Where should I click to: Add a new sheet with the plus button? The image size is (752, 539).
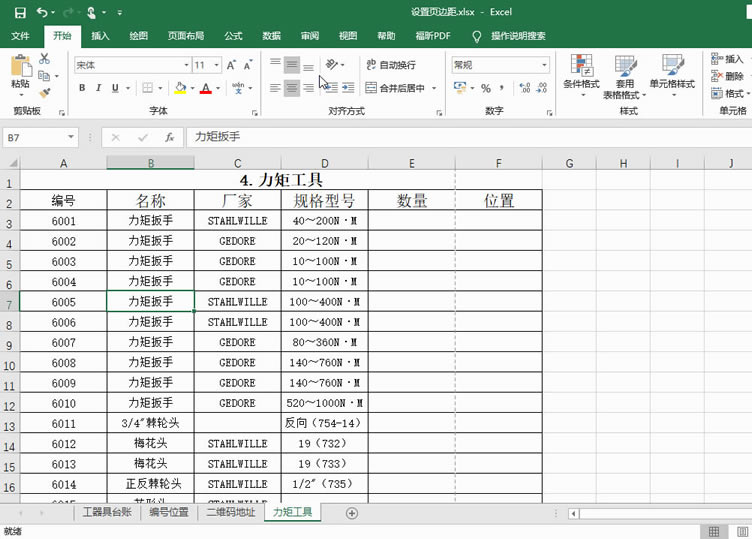click(x=352, y=513)
